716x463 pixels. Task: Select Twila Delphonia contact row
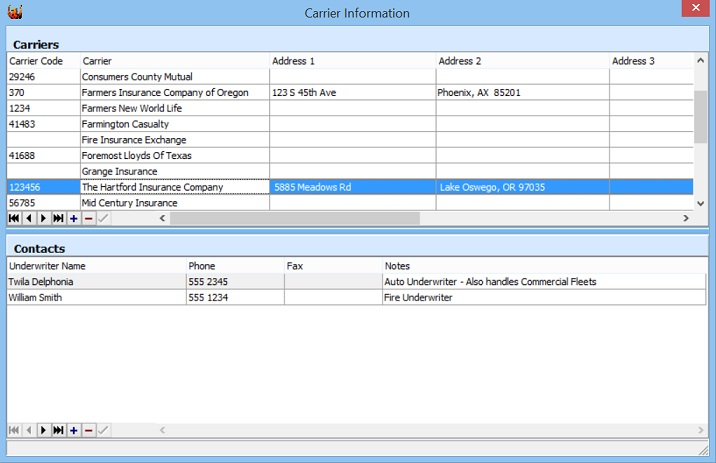357,282
